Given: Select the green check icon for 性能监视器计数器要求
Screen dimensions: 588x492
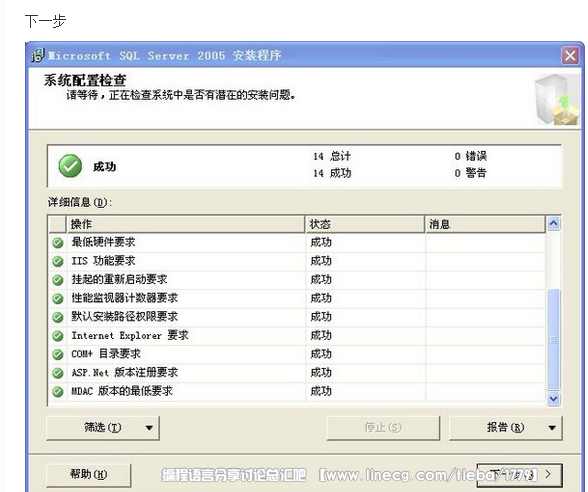Looking at the screenshot, I should click(58, 298).
